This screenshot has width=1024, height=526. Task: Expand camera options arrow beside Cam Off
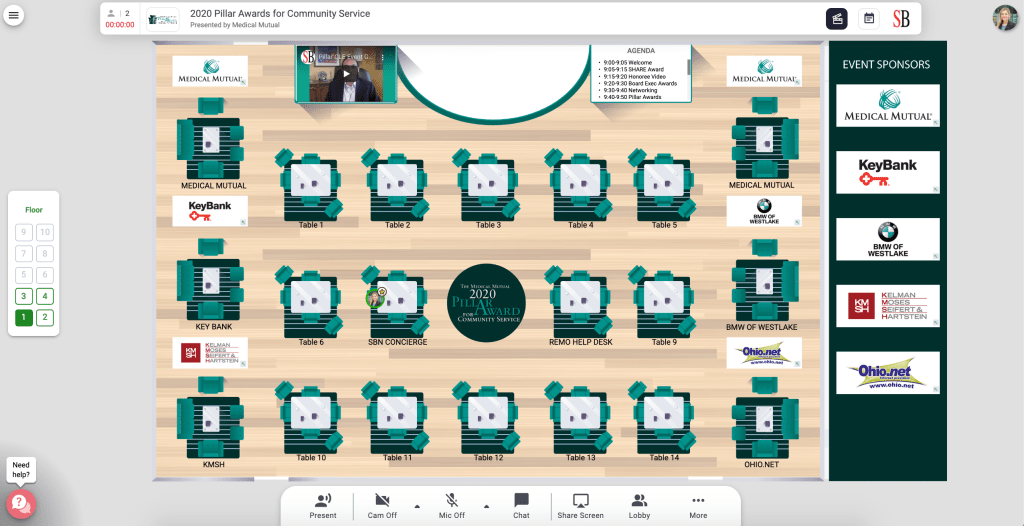click(x=415, y=505)
